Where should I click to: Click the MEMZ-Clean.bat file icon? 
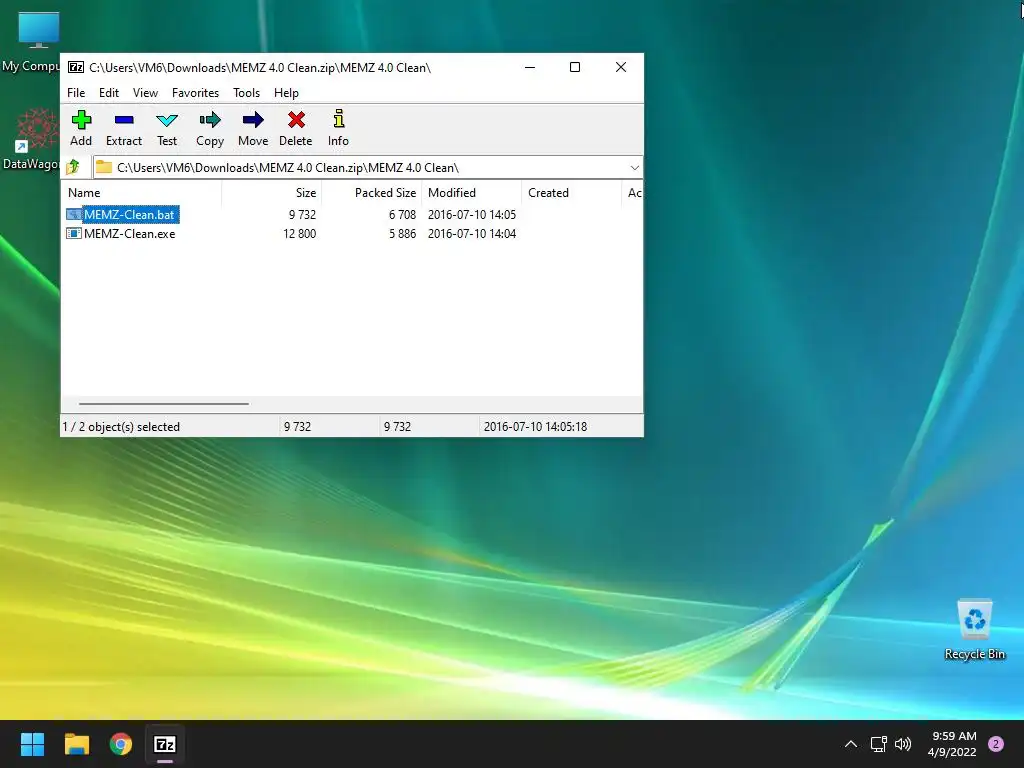click(x=74, y=214)
